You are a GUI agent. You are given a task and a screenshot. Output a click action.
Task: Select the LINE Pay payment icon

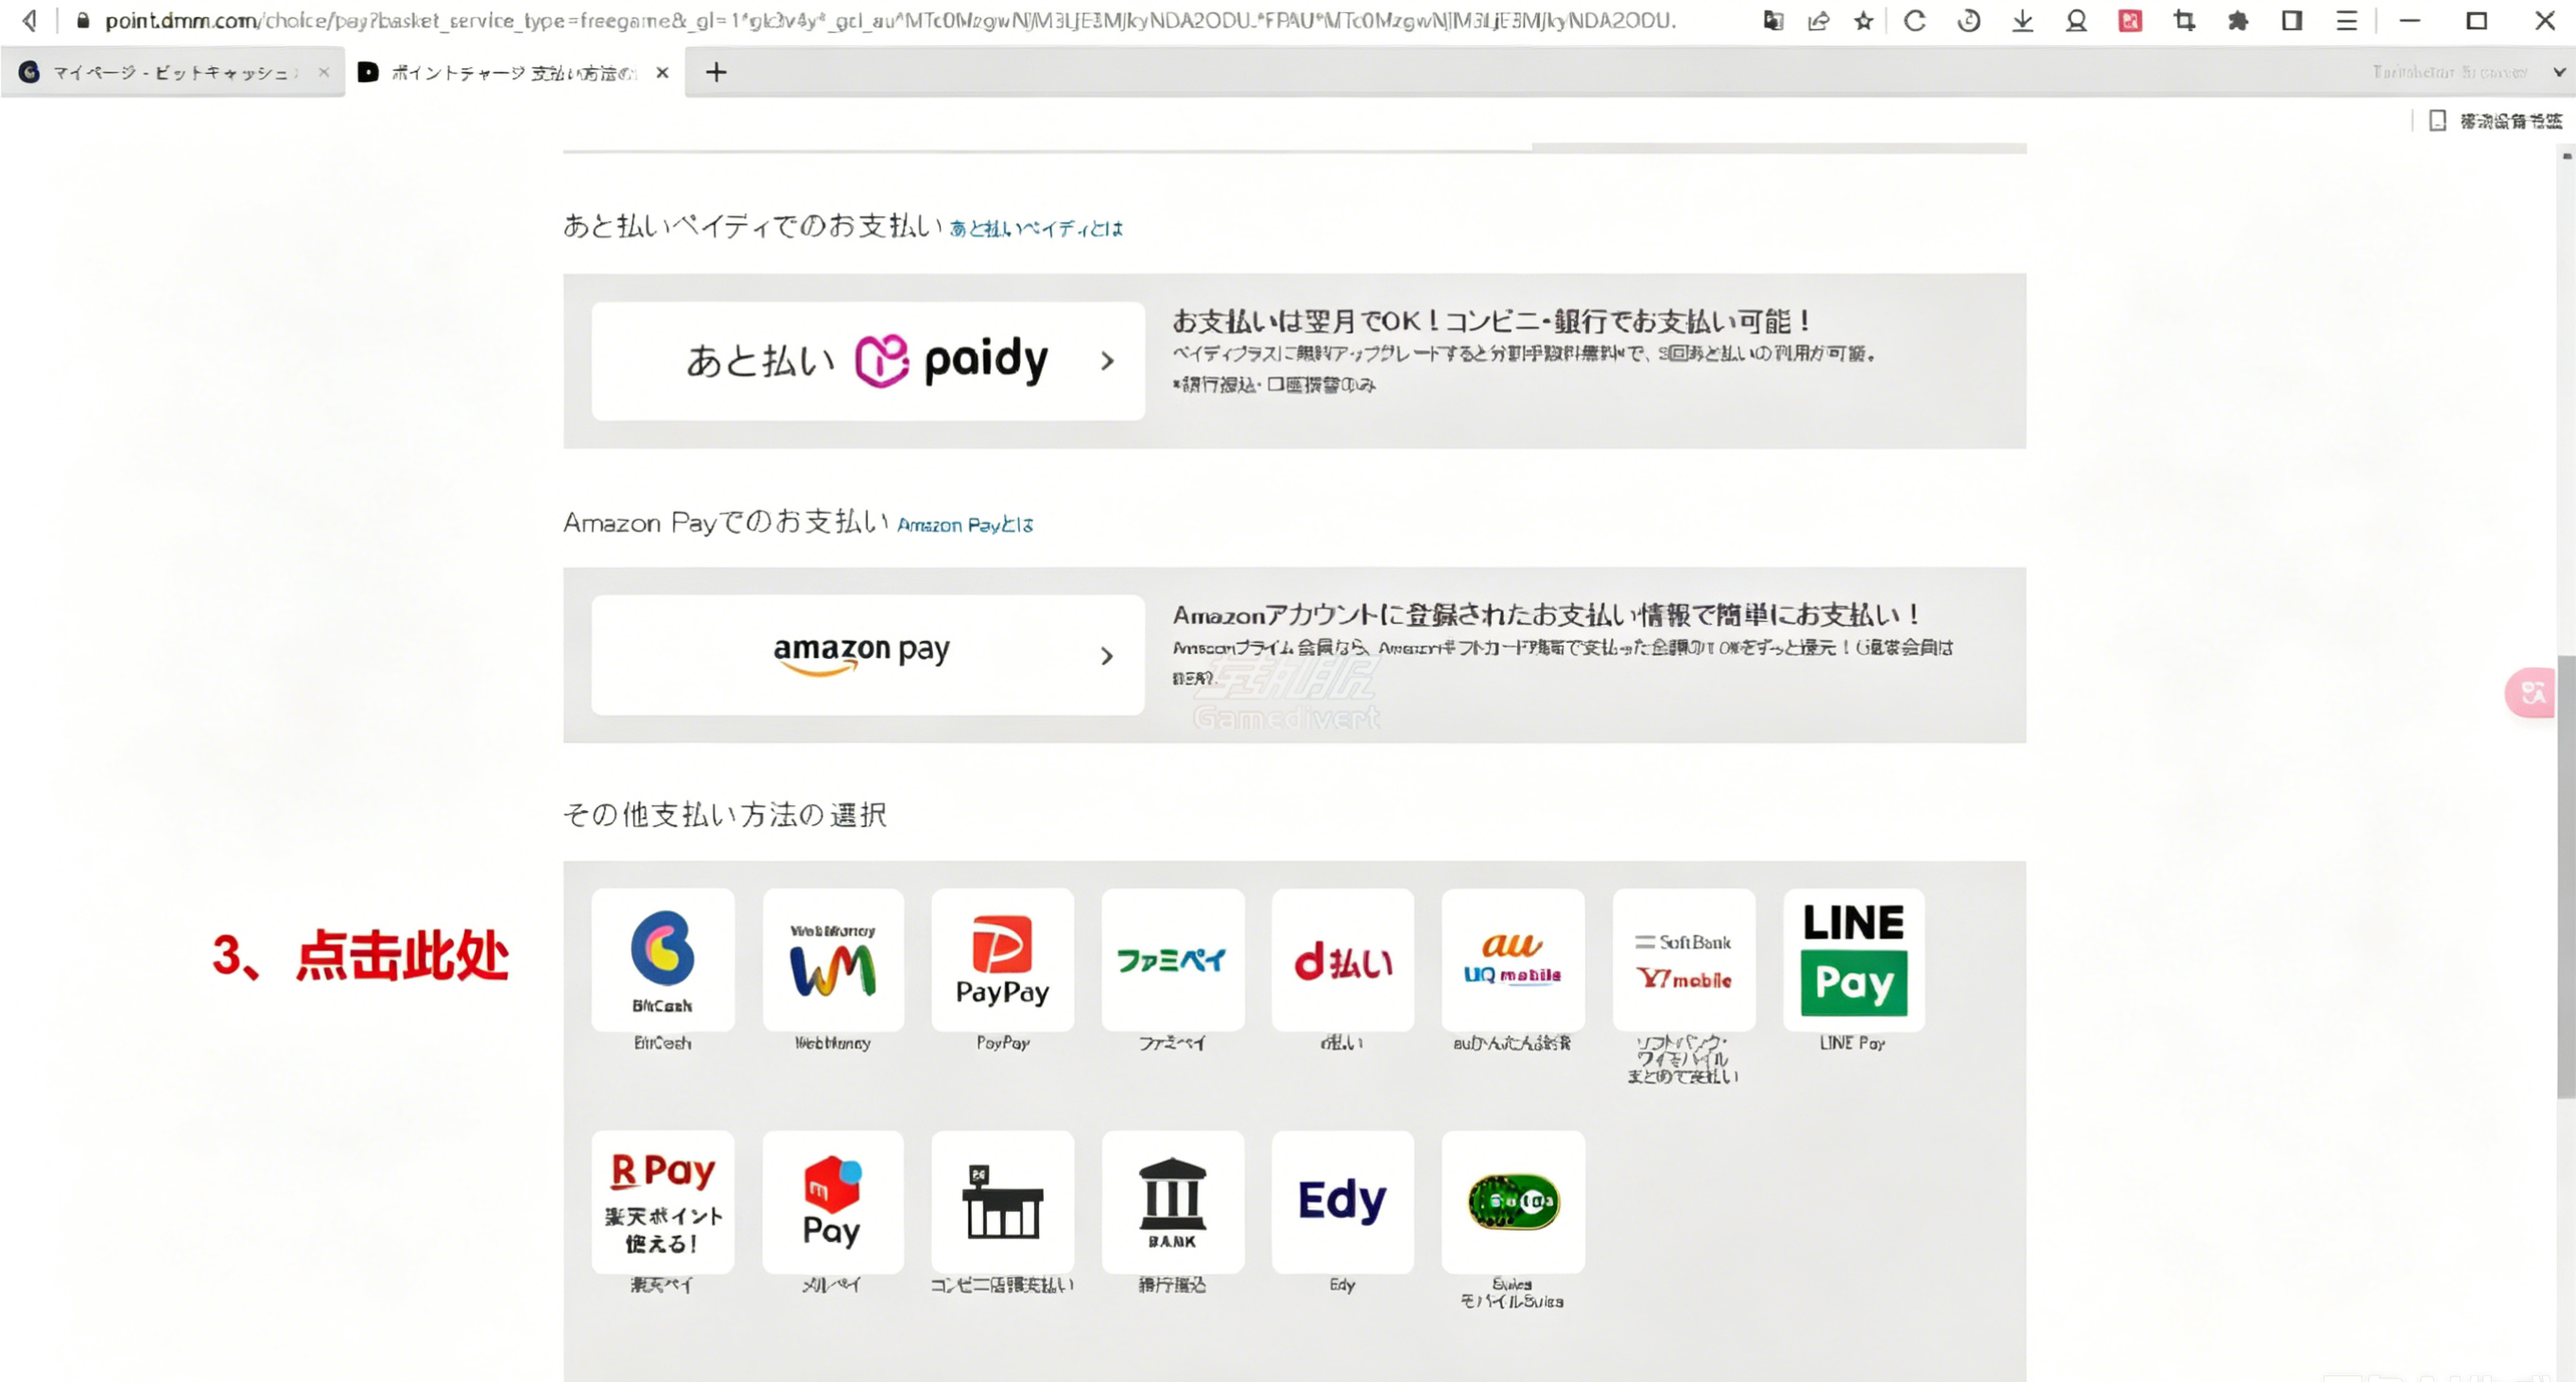coord(1854,959)
